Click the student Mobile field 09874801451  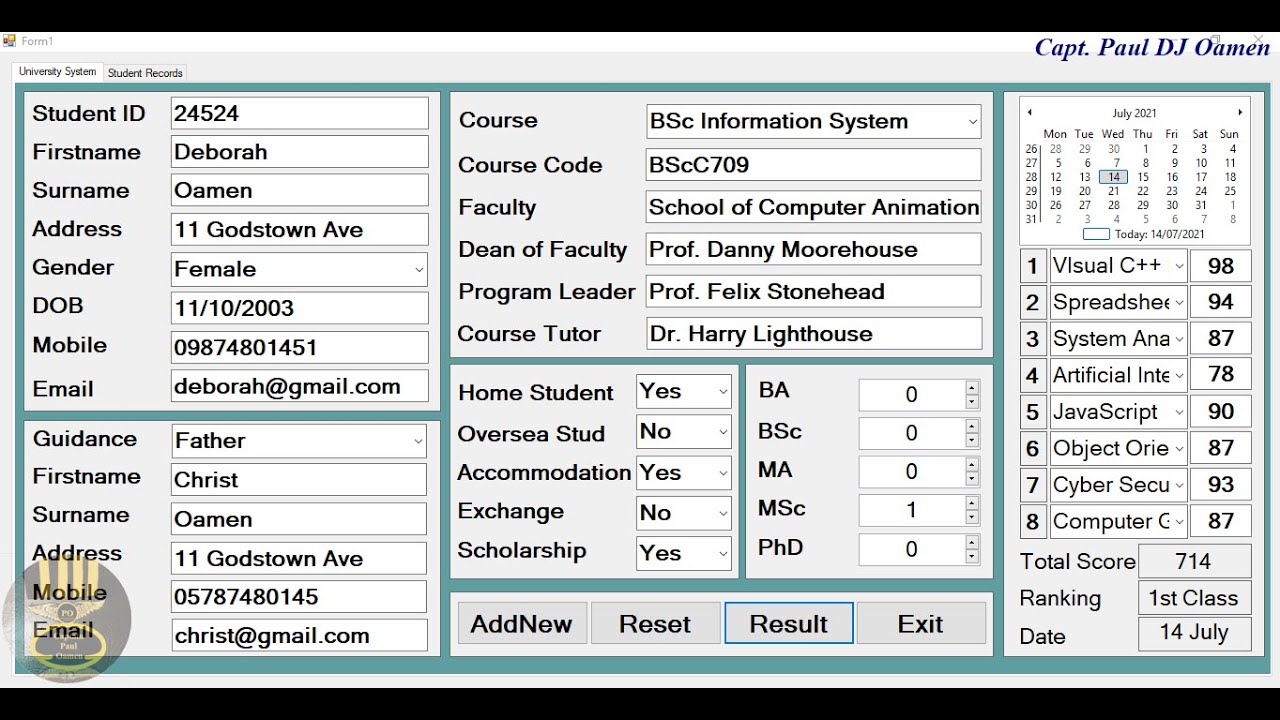(x=299, y=347)
